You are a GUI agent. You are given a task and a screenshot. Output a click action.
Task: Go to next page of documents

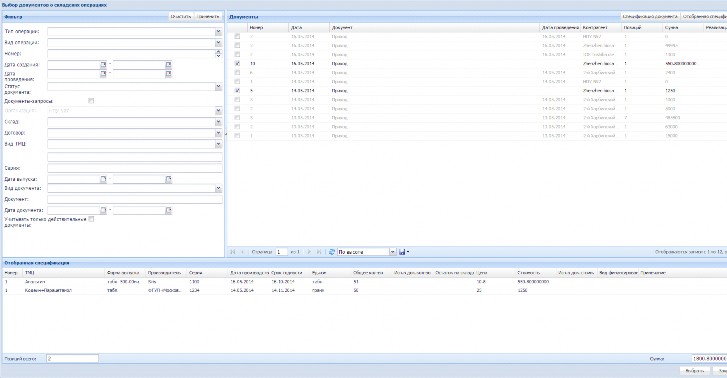[x=309, y=252]
